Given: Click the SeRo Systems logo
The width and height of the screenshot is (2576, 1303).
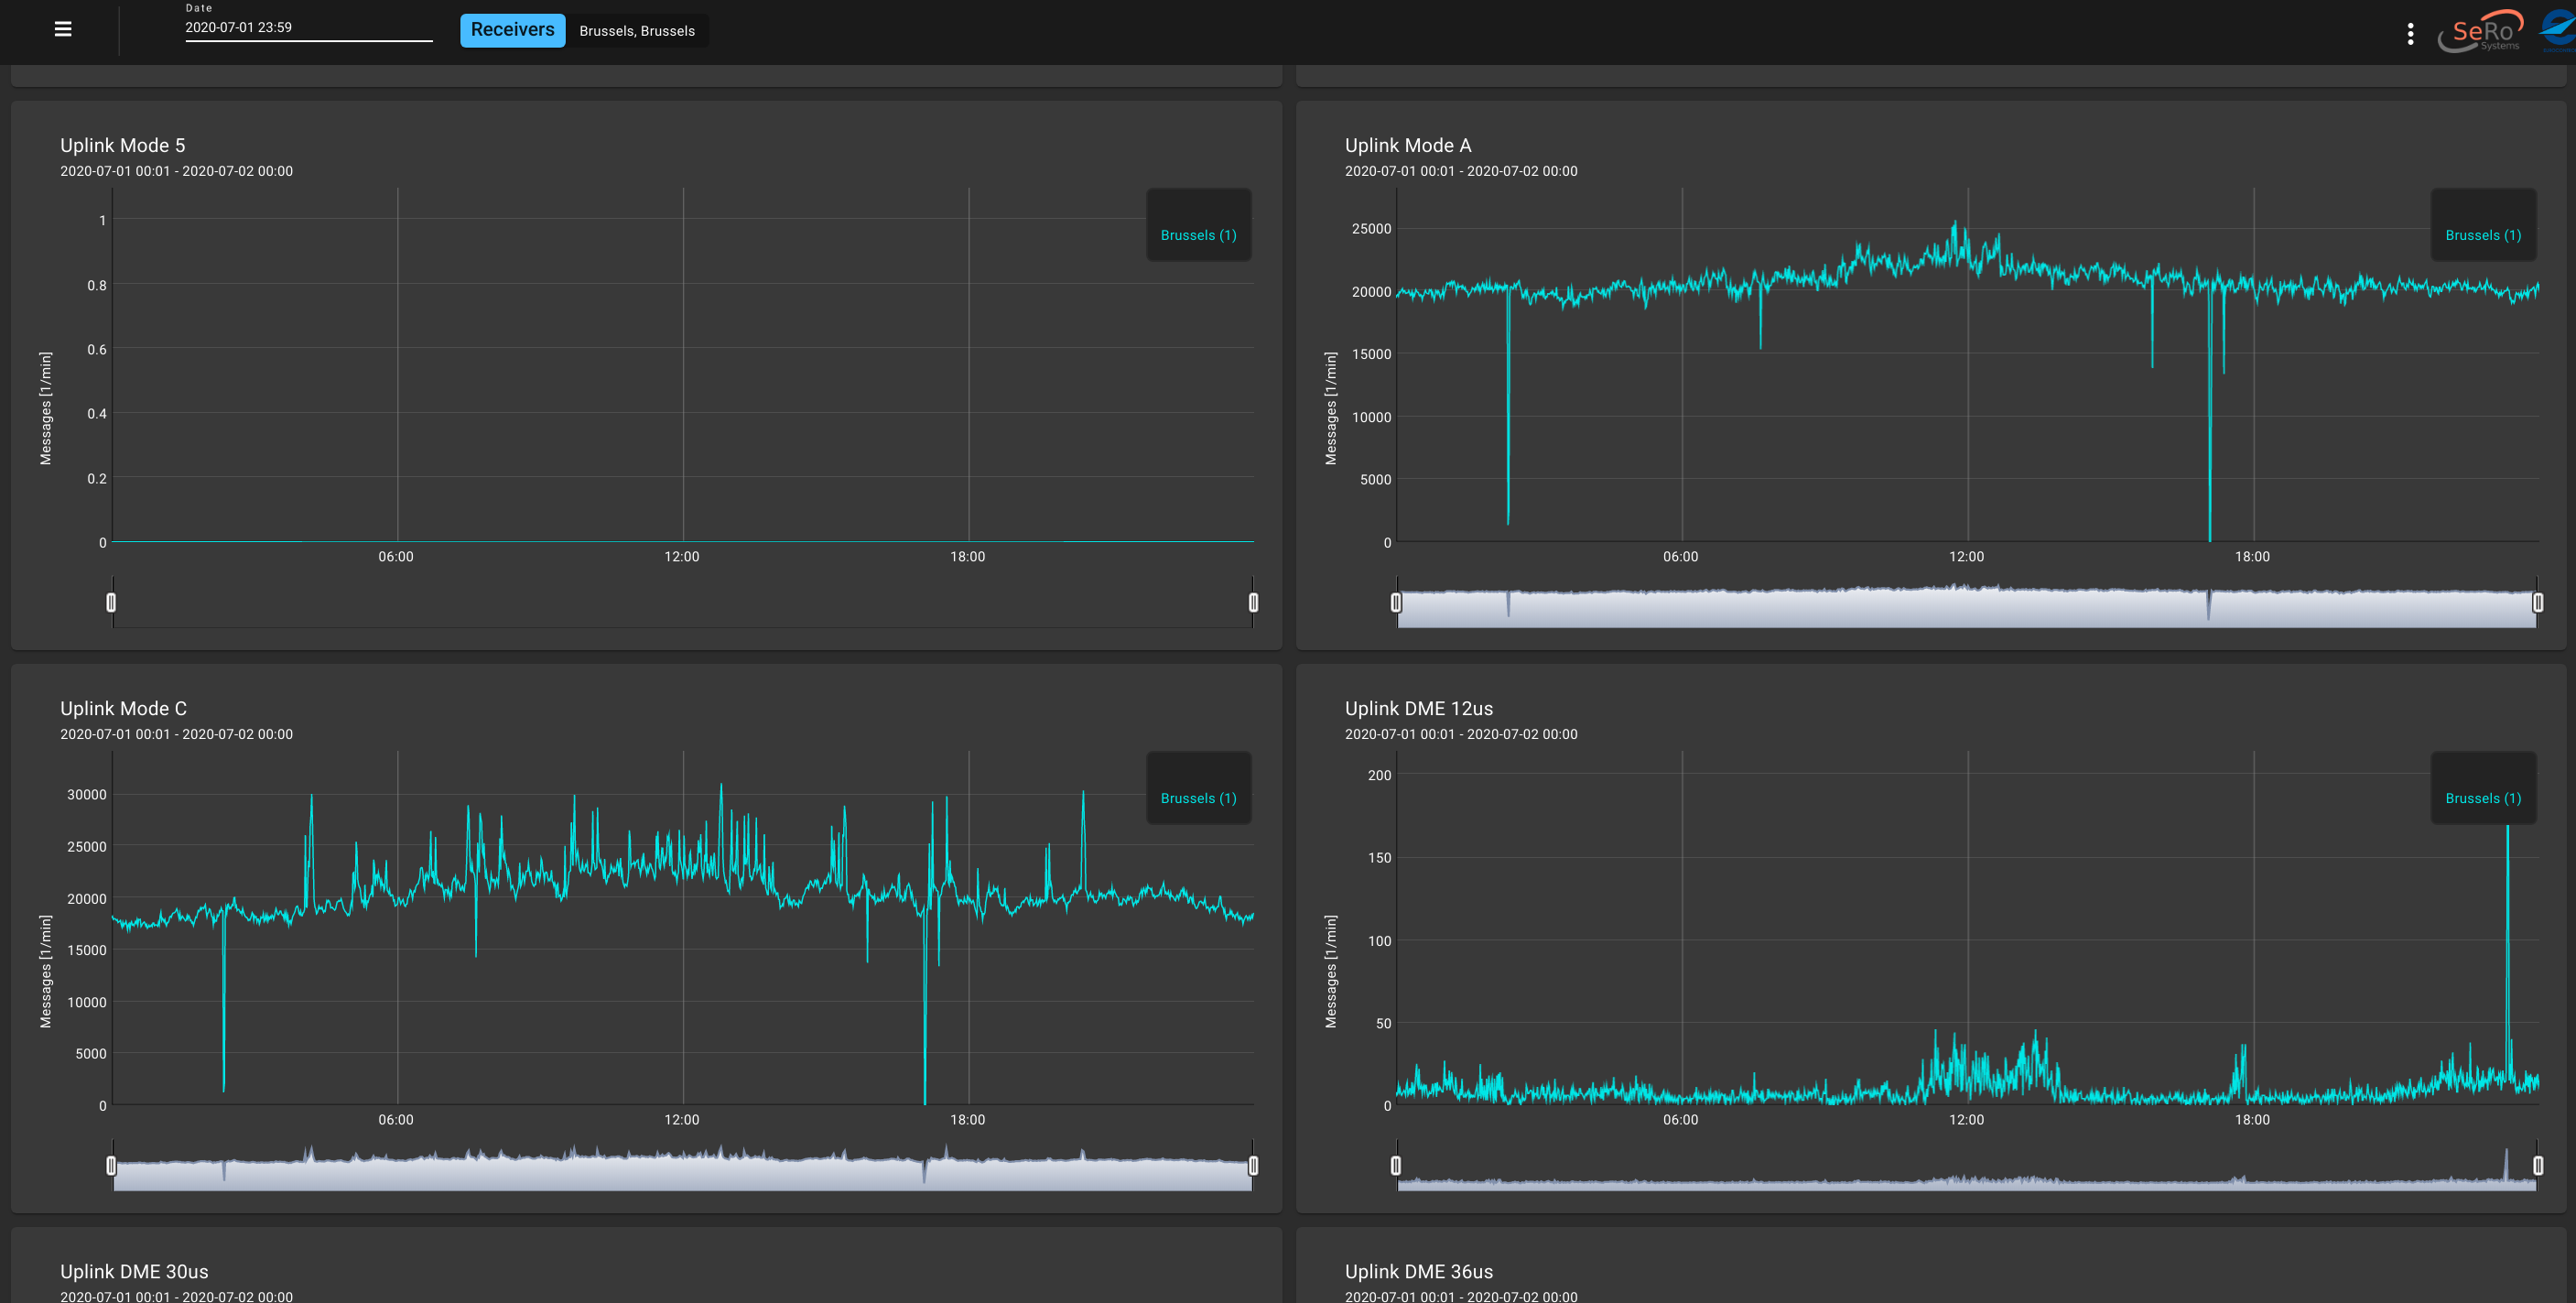Looking at the screenshot, I should [2485, 31].
